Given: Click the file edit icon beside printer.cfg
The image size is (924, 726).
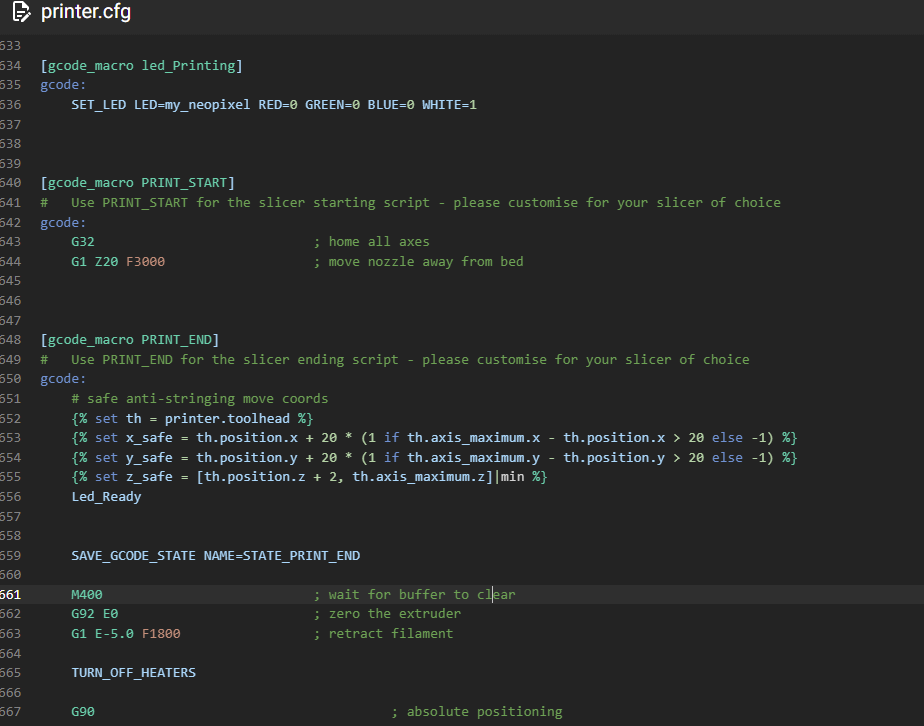Looking at the screenshot, I should (22, 12).
